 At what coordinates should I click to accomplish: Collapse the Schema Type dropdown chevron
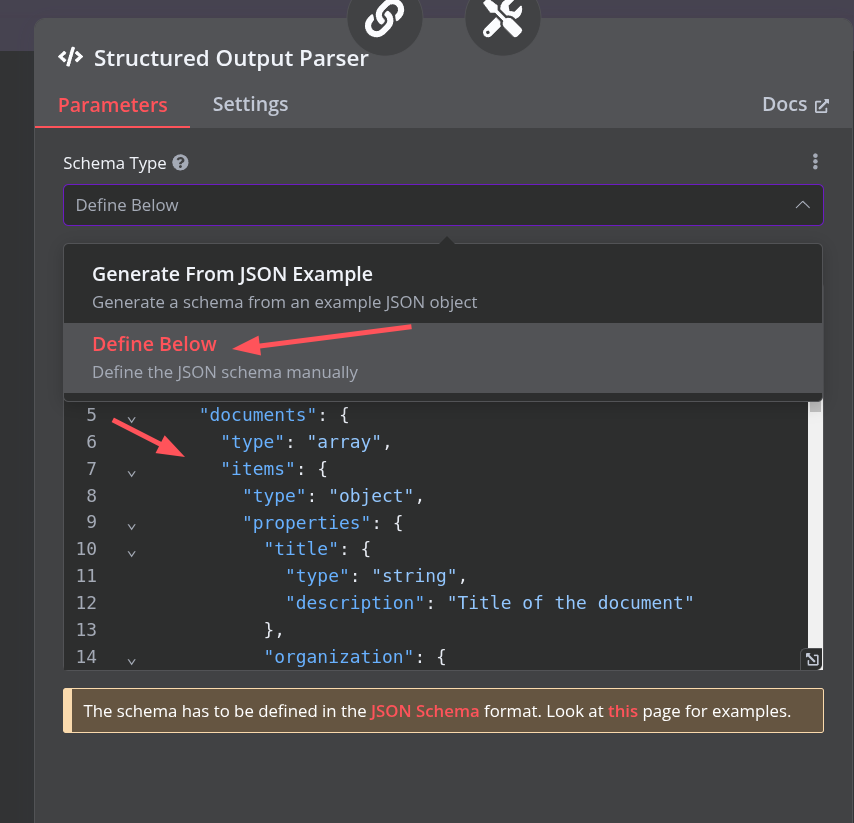coord(802,205)
